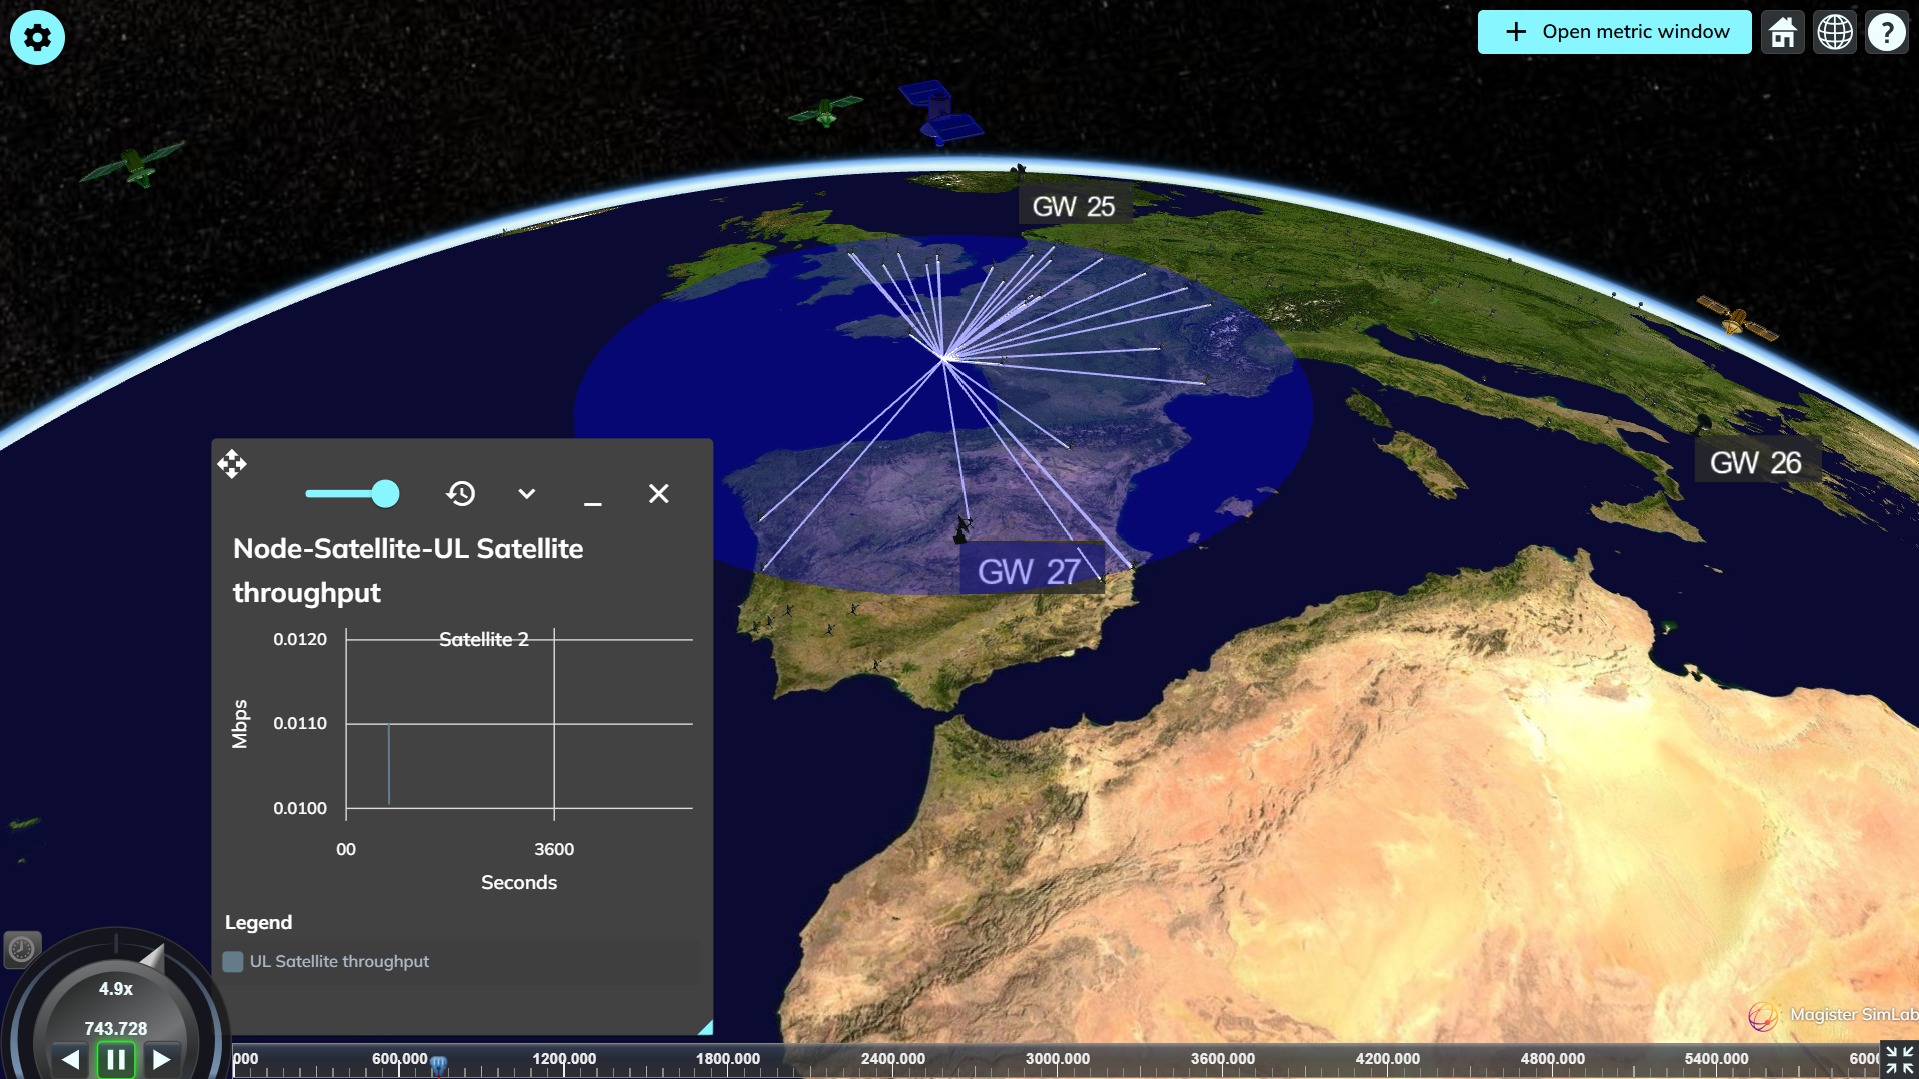
Task: Expand the metric panel chevron dropdown
Action: coord(527,494)
